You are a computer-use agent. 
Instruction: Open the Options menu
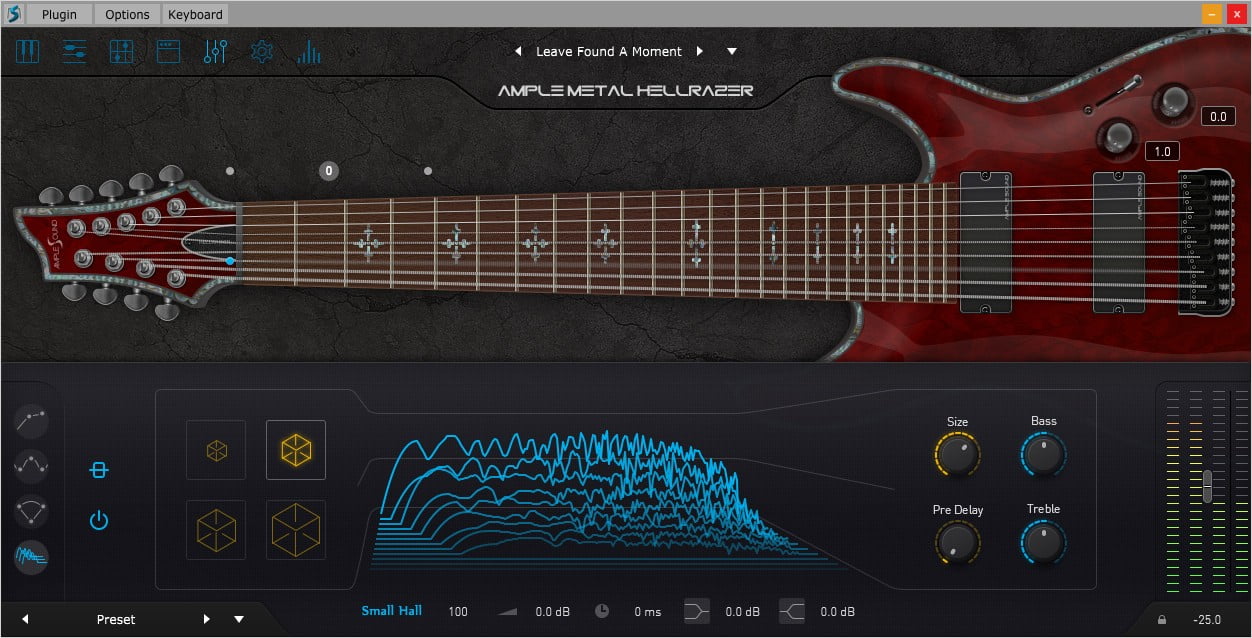tap(127, 14)
